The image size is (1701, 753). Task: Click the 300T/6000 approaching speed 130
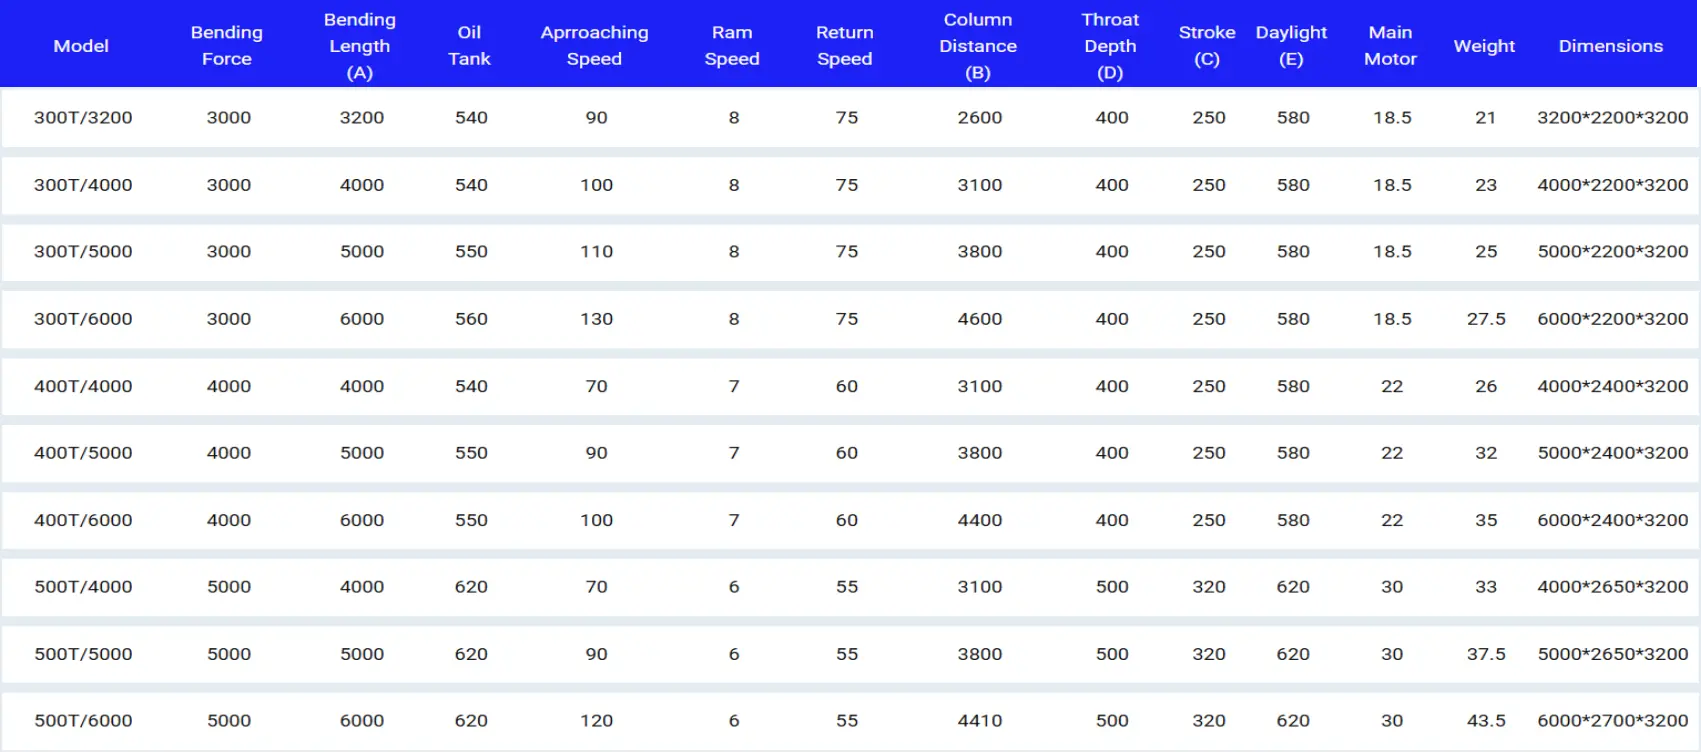[596, 319]
